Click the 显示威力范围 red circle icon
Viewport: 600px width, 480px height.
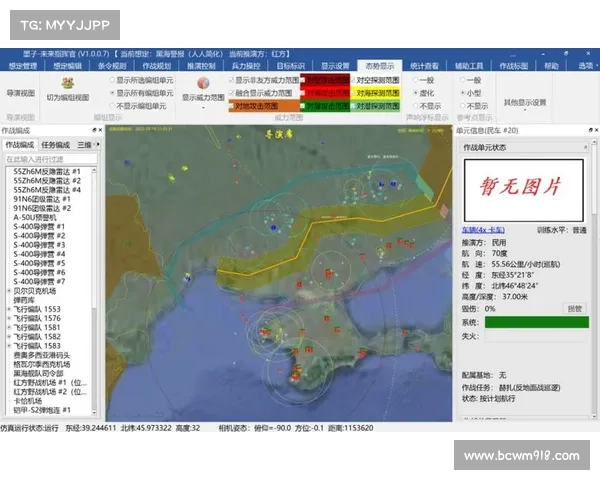point(202,83)
